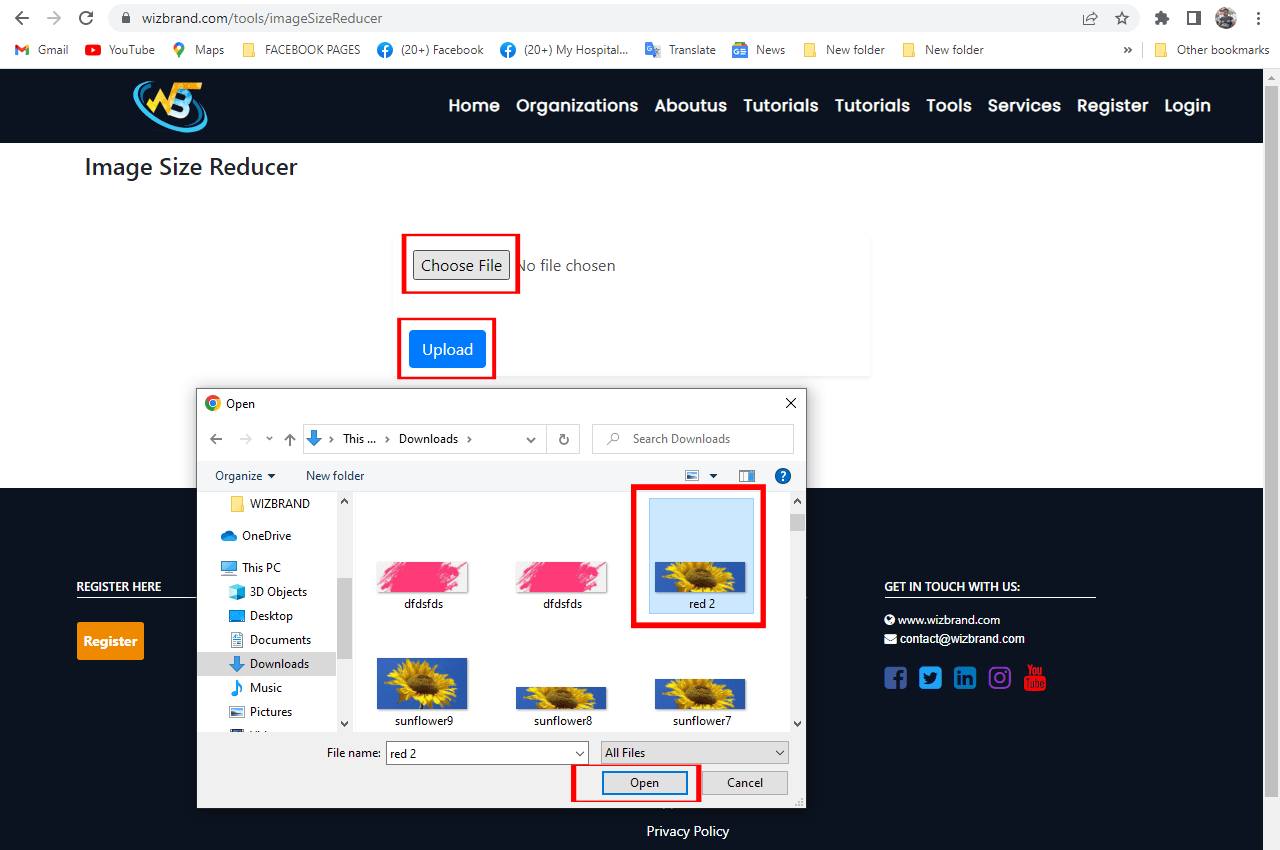The width and height of the screenshot is (1280, 850).
Task: Expand the File name combo box arrow
Action: [x=578, y=752]
